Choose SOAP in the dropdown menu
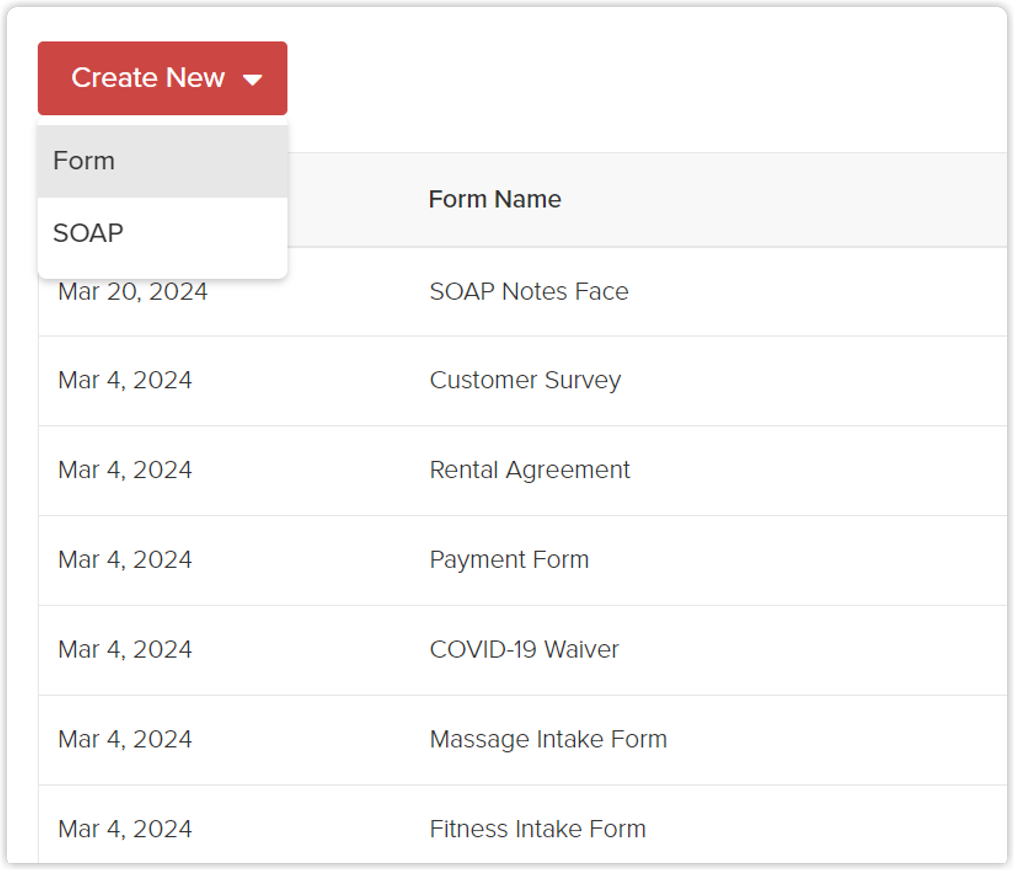This screenshot has width=1015, height=876. (x=88, y=233)
